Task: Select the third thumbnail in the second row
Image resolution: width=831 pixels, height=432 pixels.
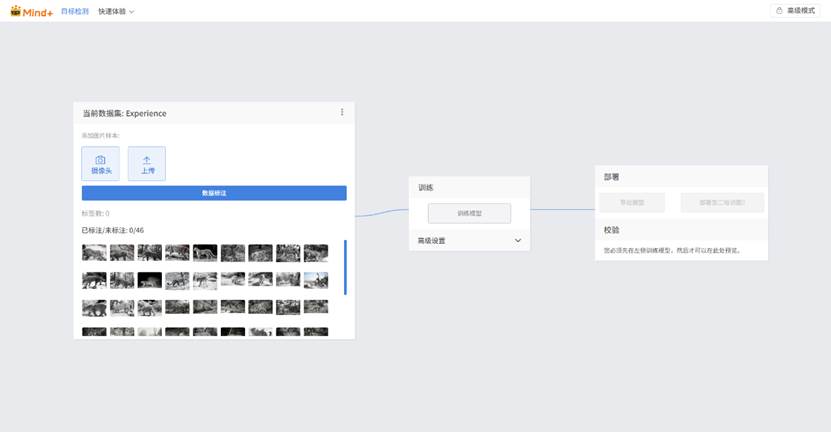Action: point(150,280)
